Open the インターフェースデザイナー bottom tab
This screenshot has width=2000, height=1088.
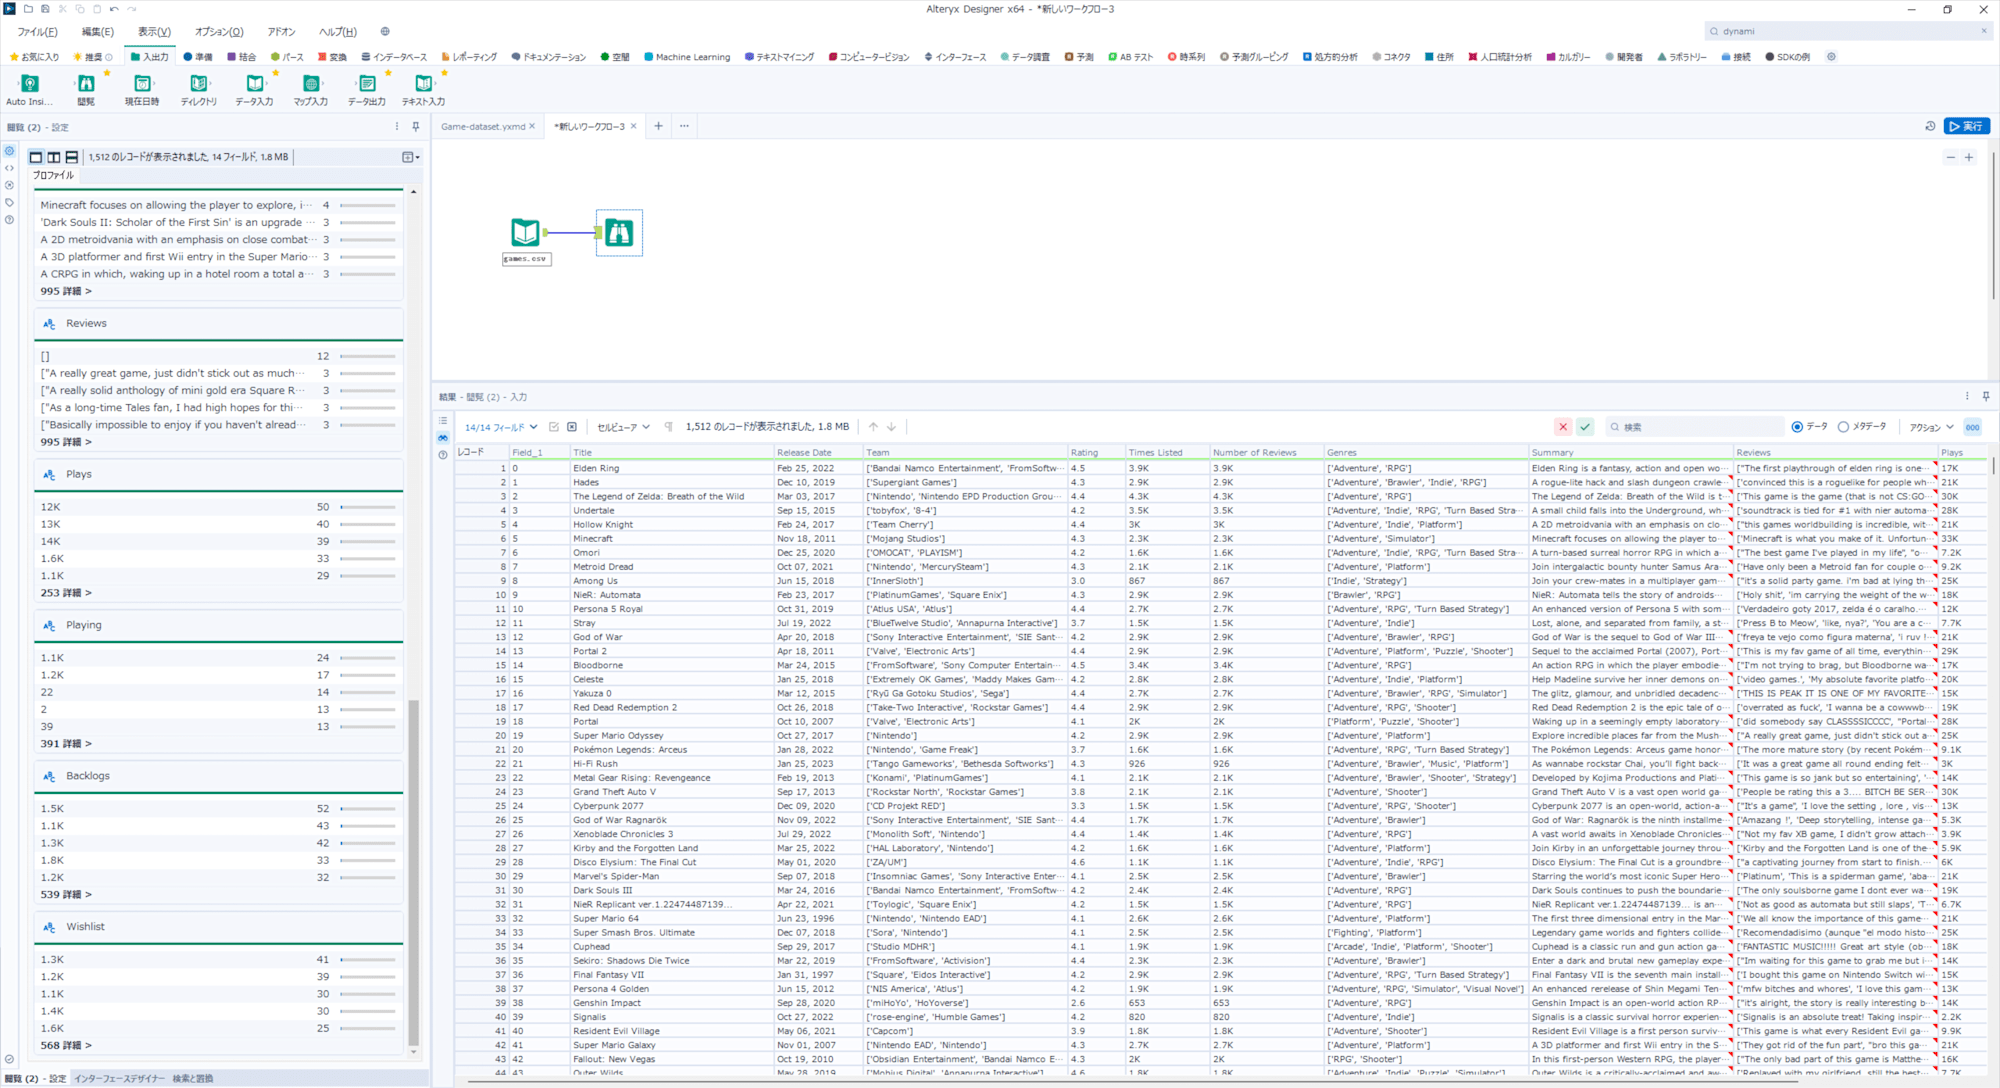119,1079
